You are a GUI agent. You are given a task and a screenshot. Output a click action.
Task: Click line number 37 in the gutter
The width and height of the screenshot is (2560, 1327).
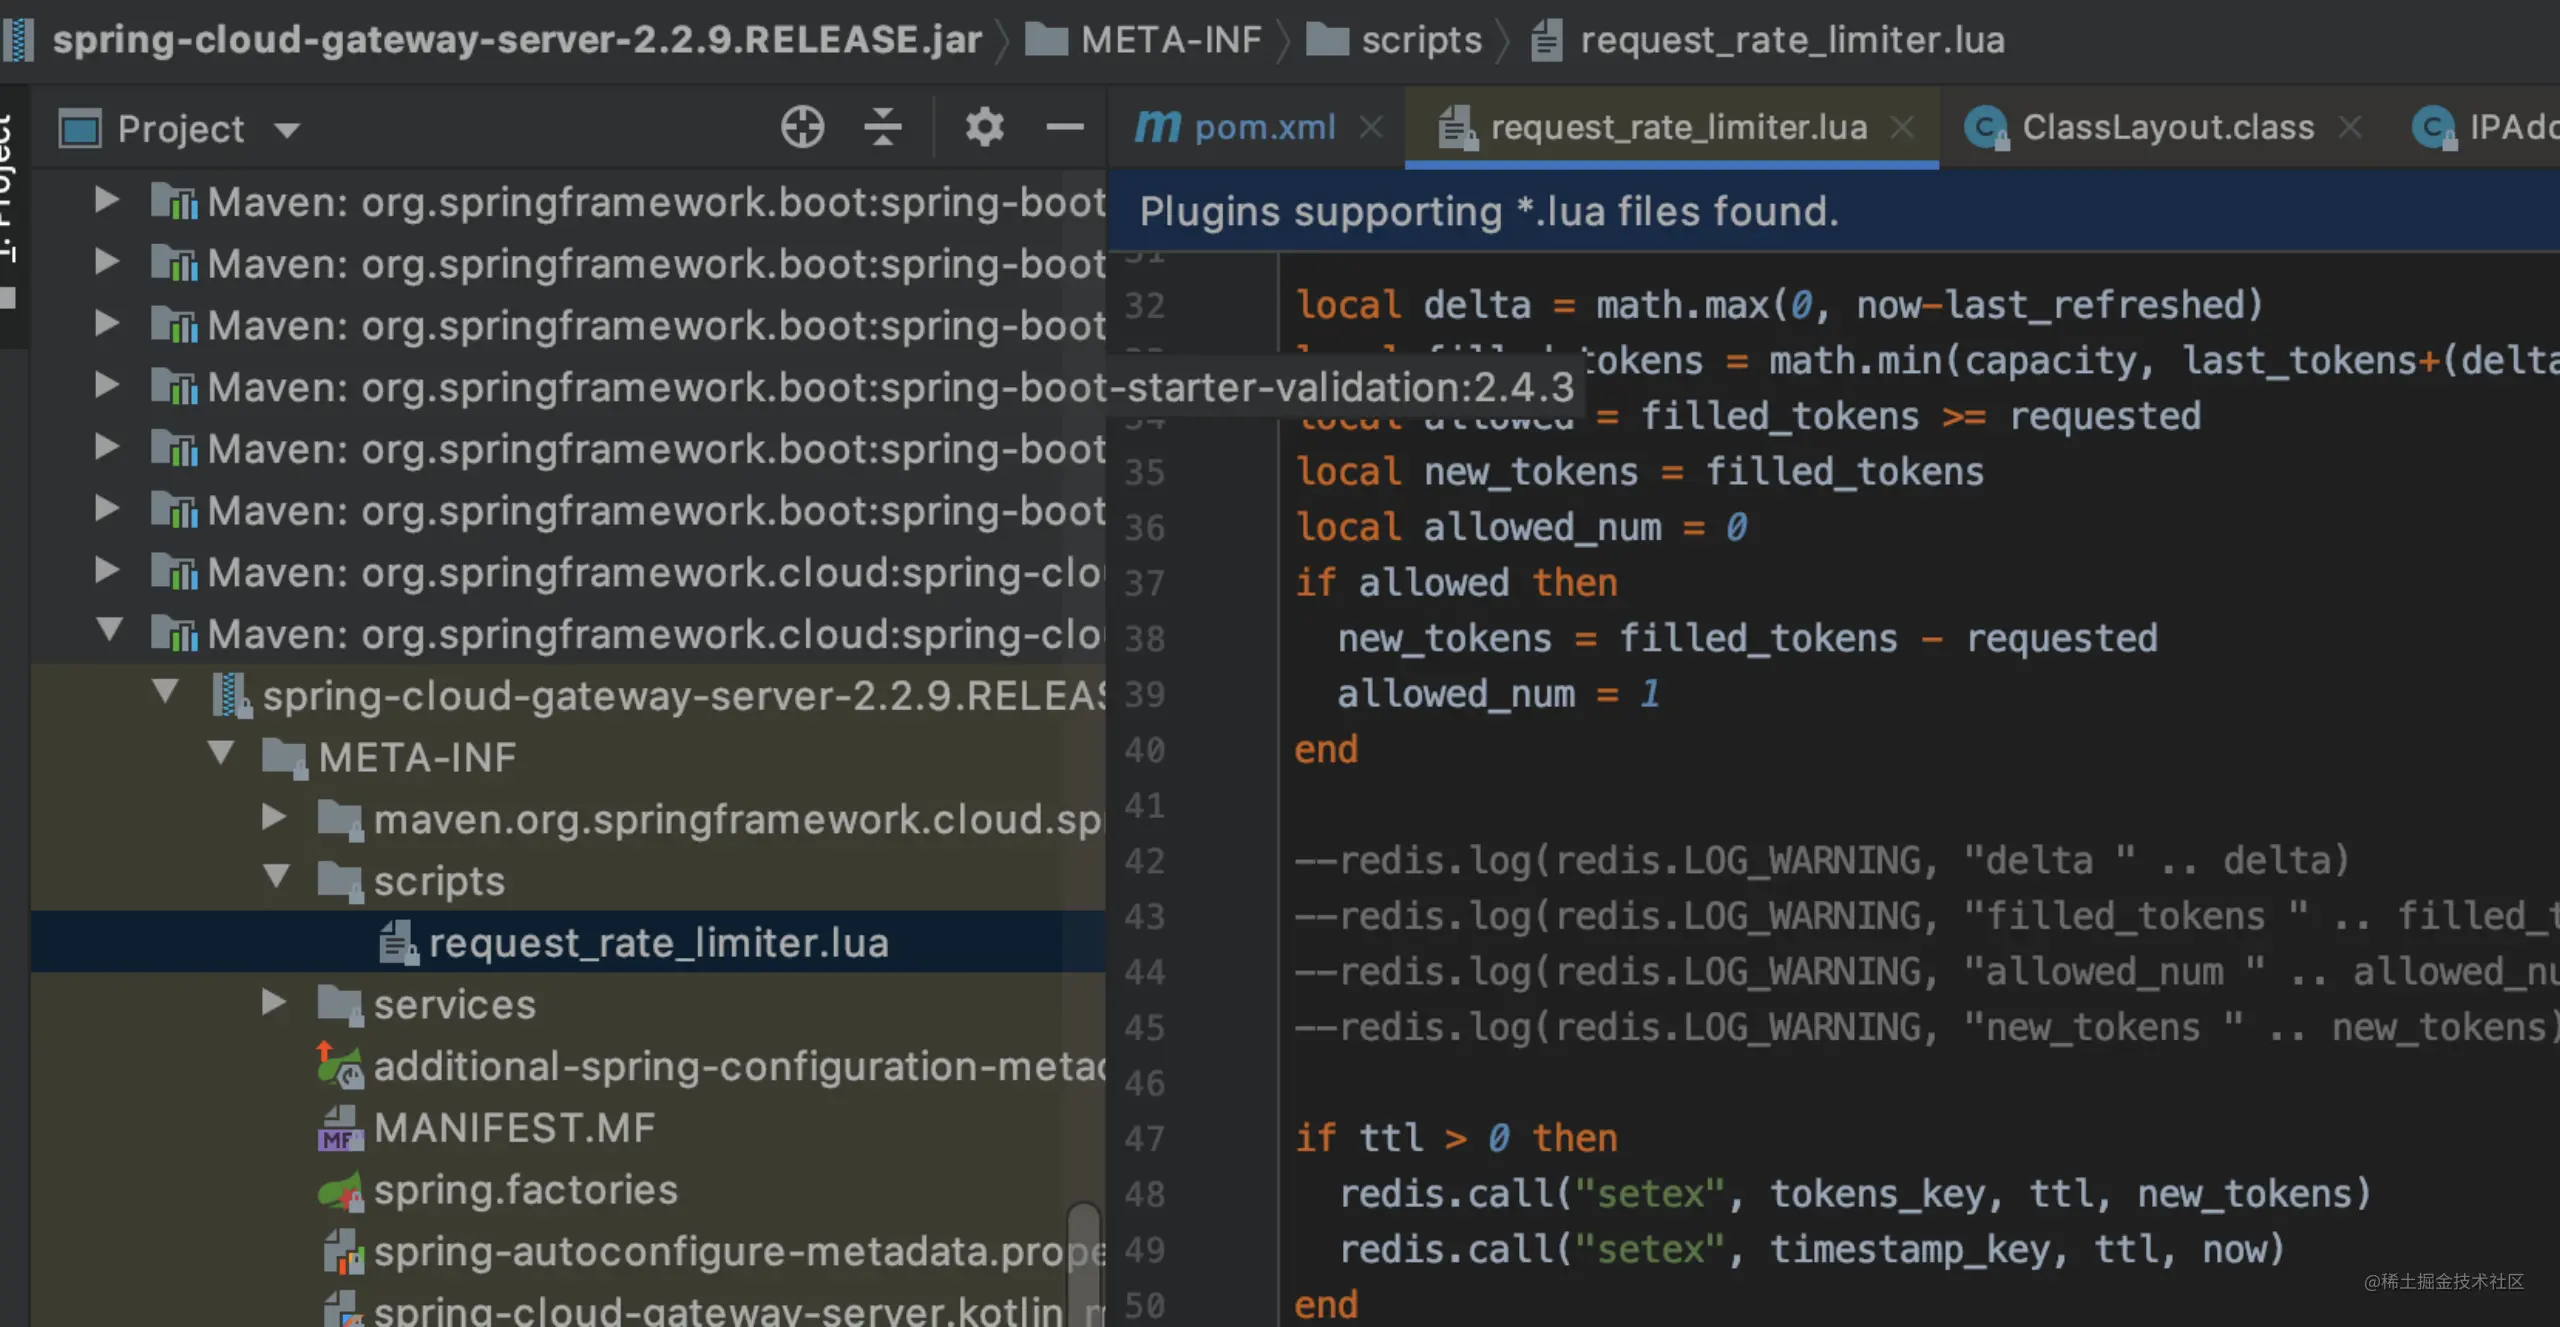[x=1144, y=583]
